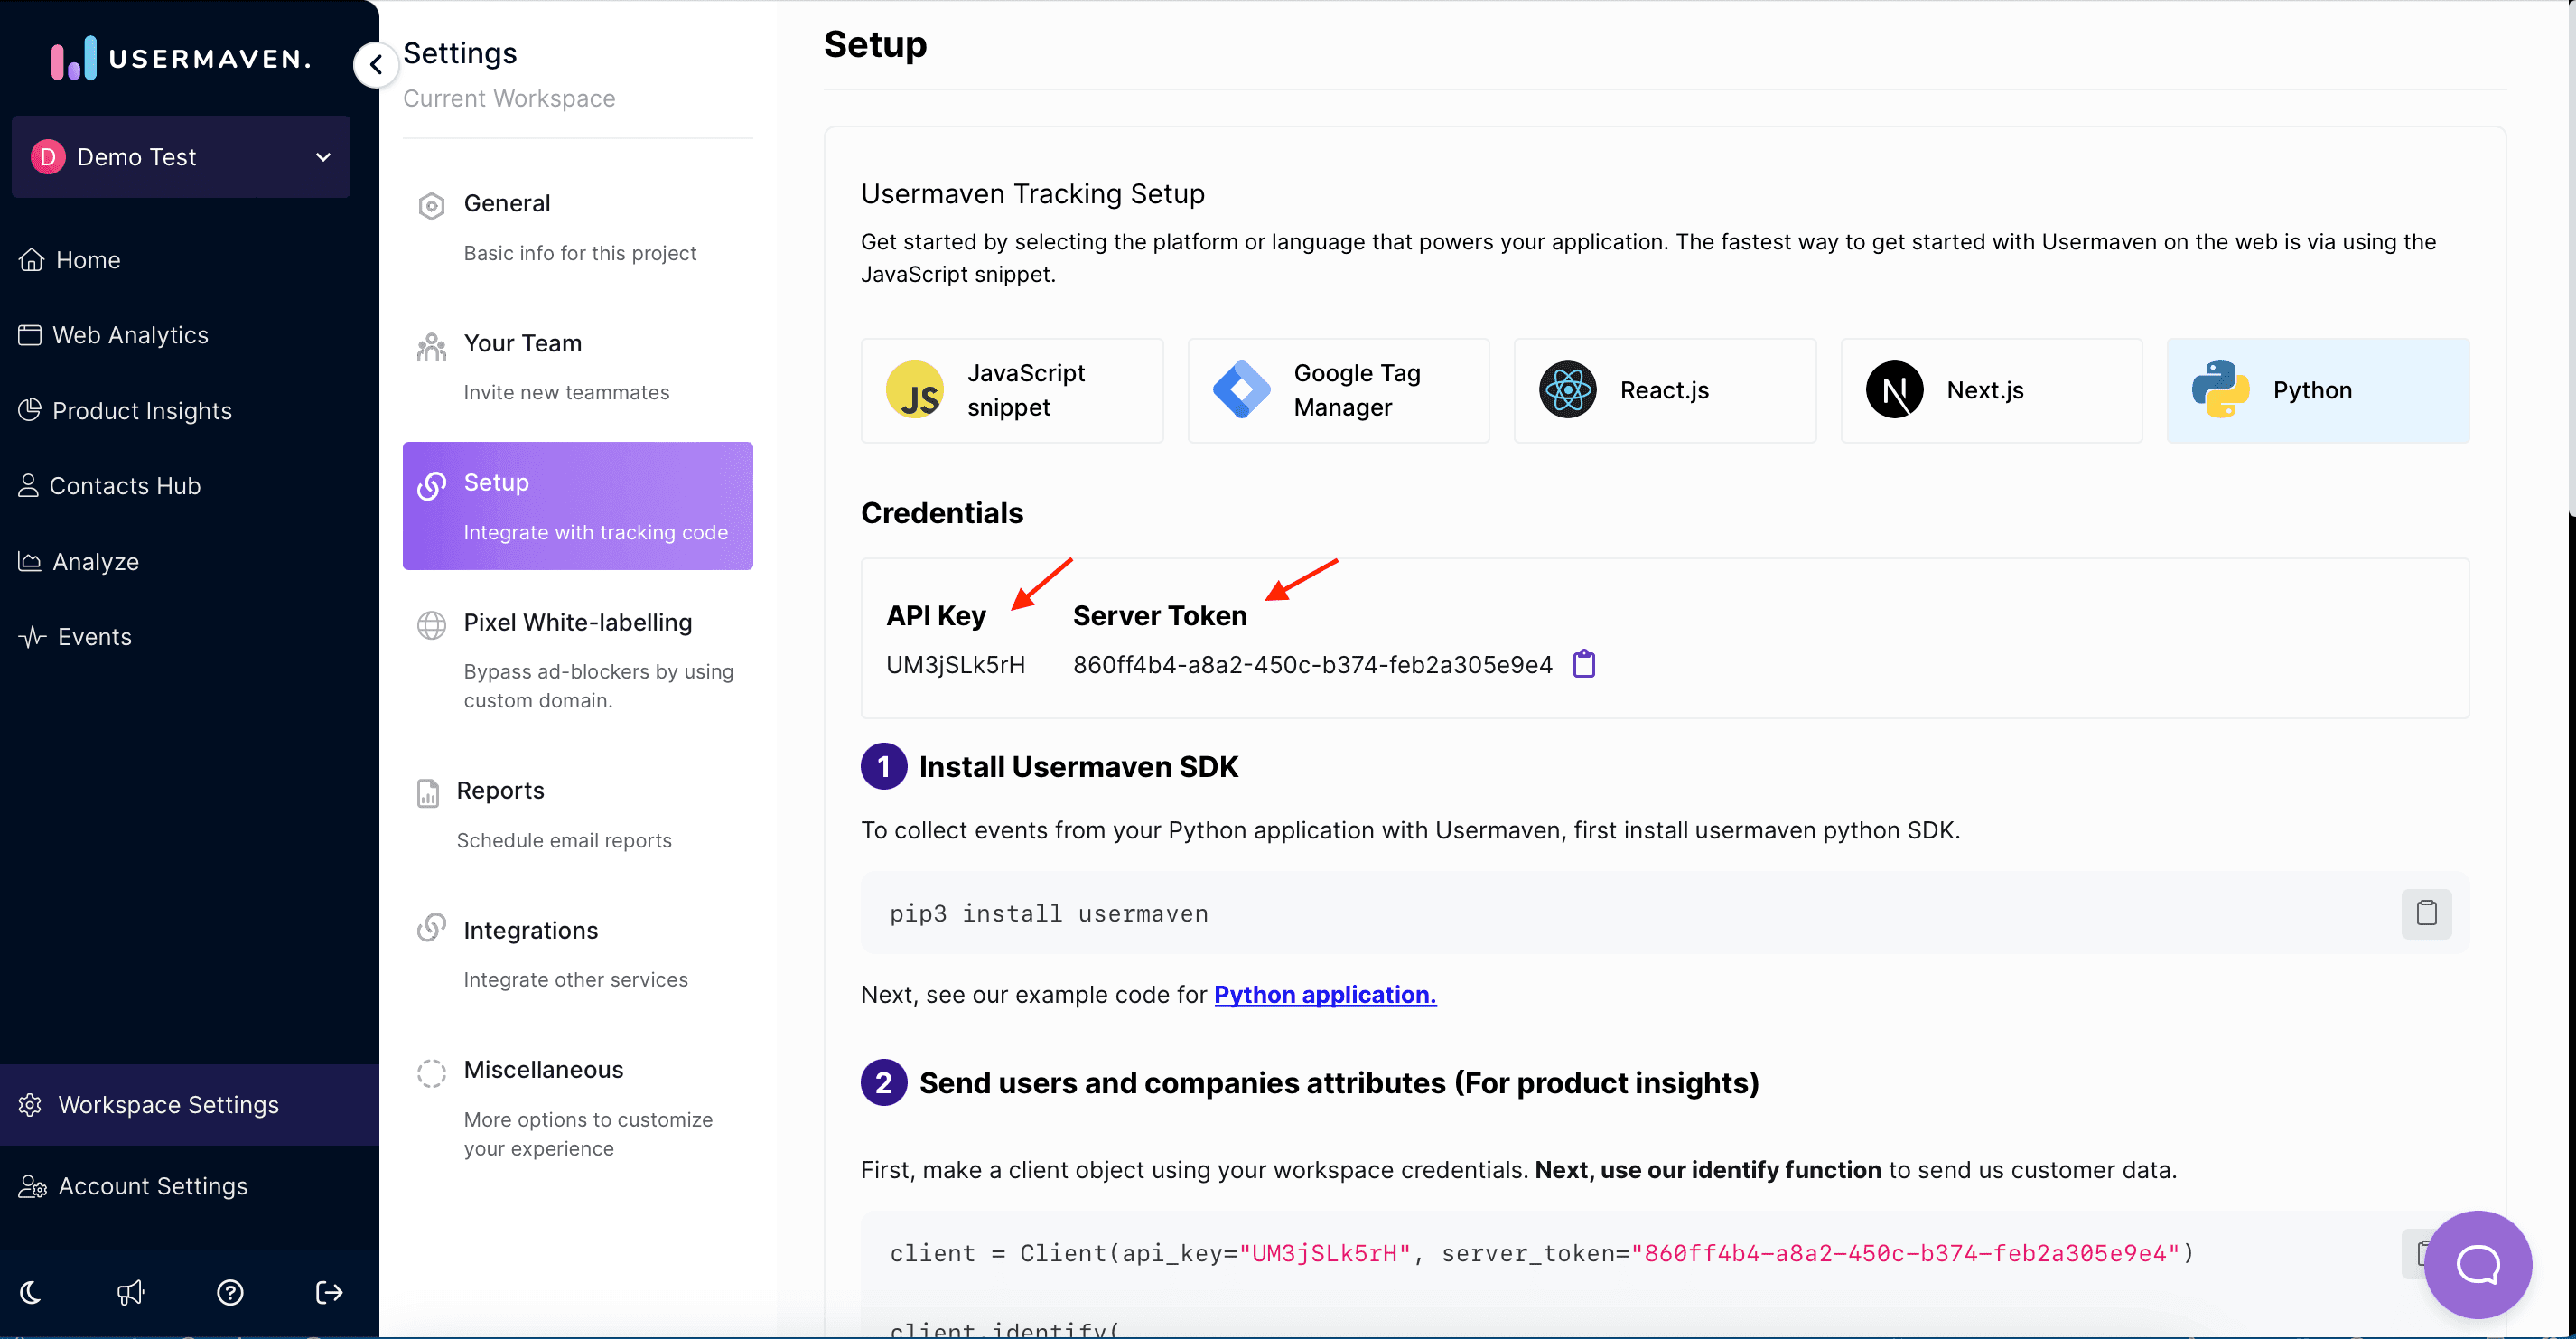
Task: Click the Your Team people icon
Action: [431, 346]
